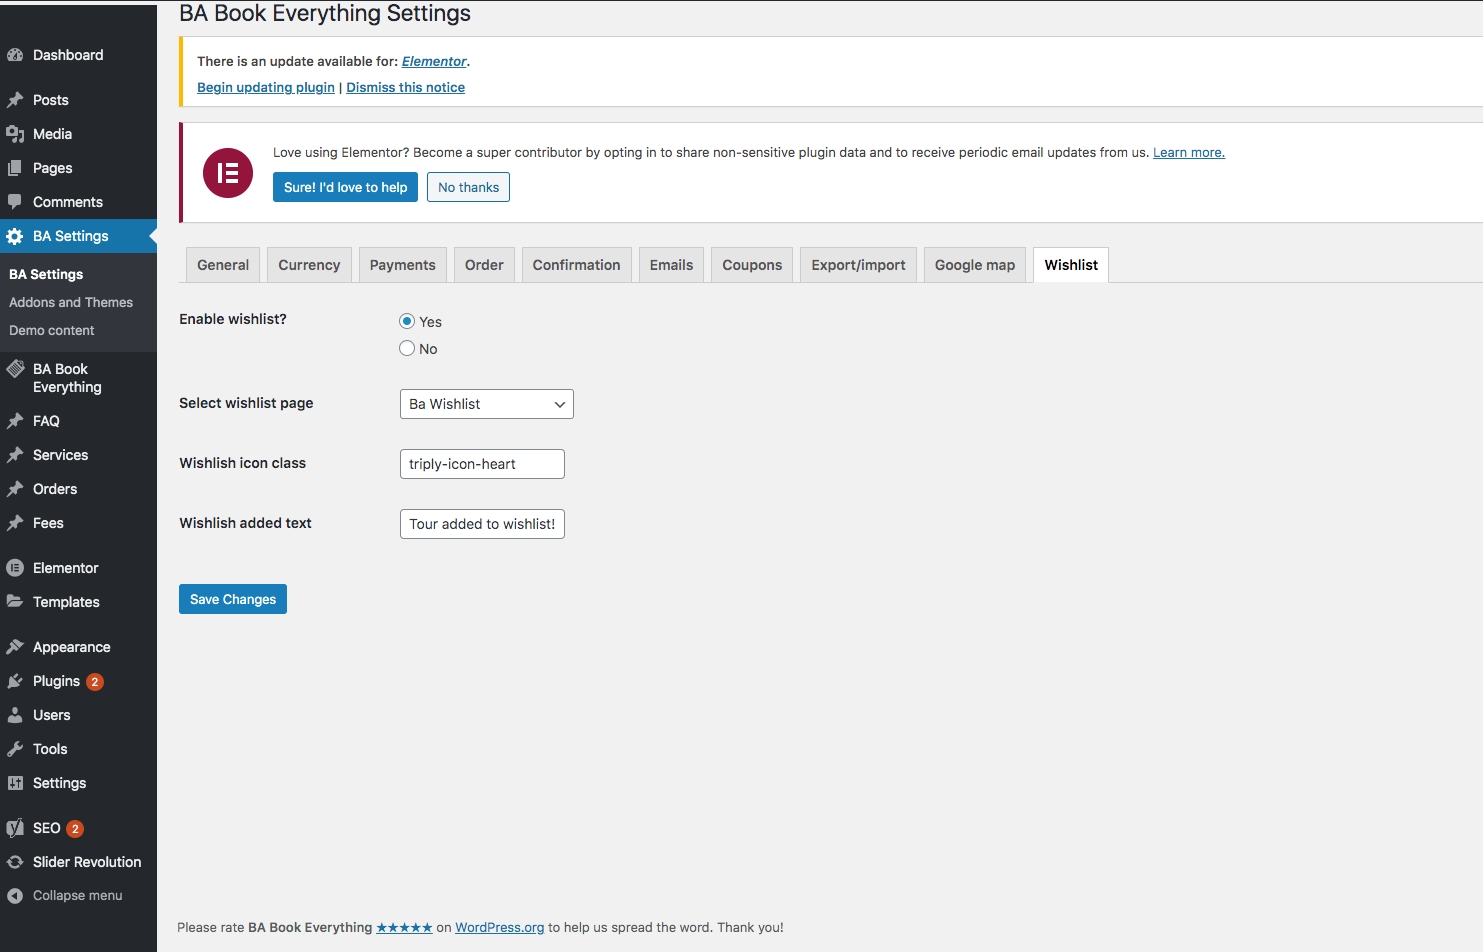Click the Slider Revolution icon
1483x952 pixels.
click(x=15, y=862)
